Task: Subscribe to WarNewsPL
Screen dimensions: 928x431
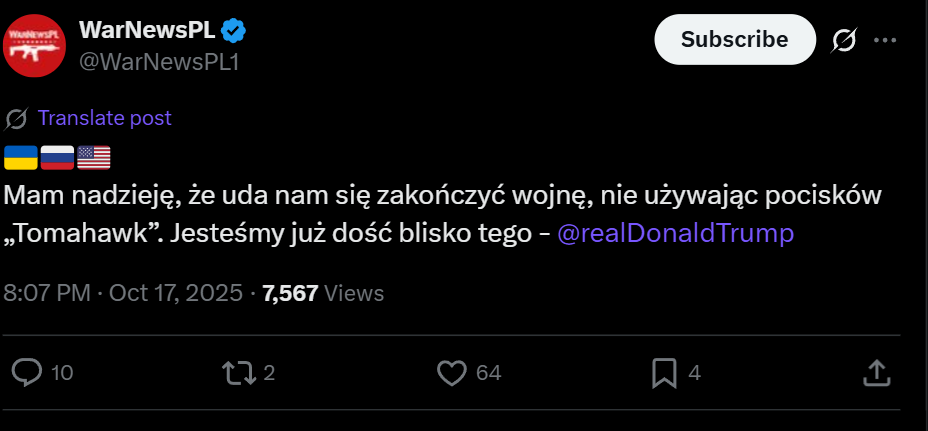Action: [734, 40]
